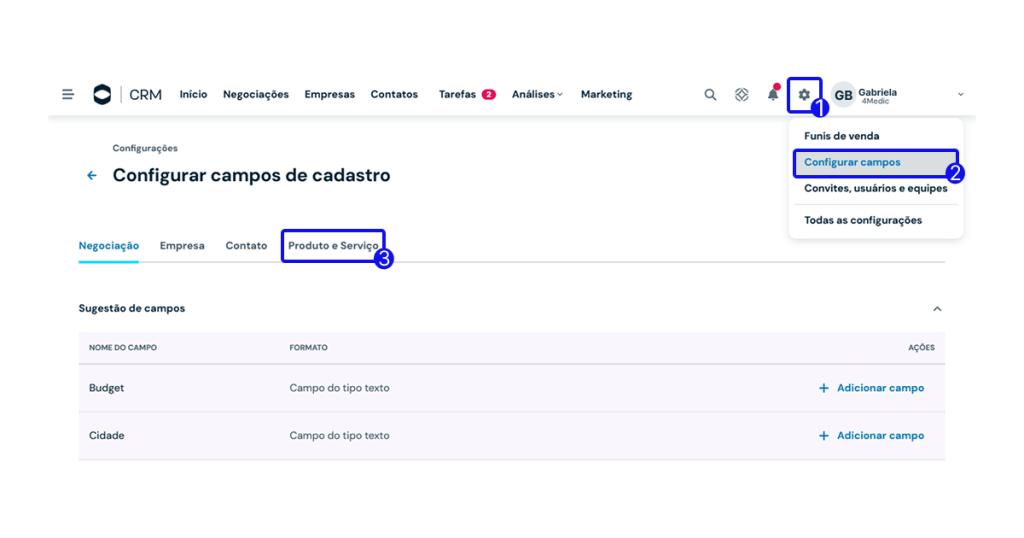Open Todas as configurações
This screenshot has height=538, width=1024.
pos(862,220)
